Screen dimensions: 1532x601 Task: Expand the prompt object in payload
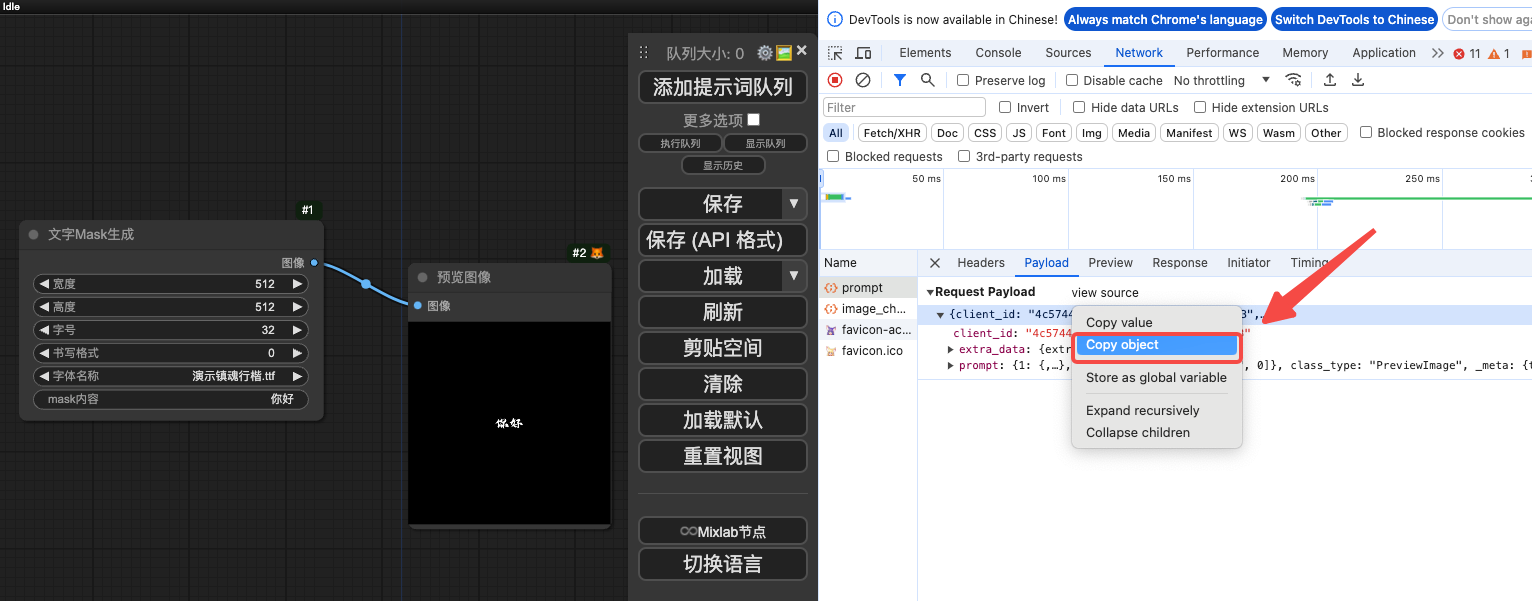pyautogui.click(x=951, y=366)
